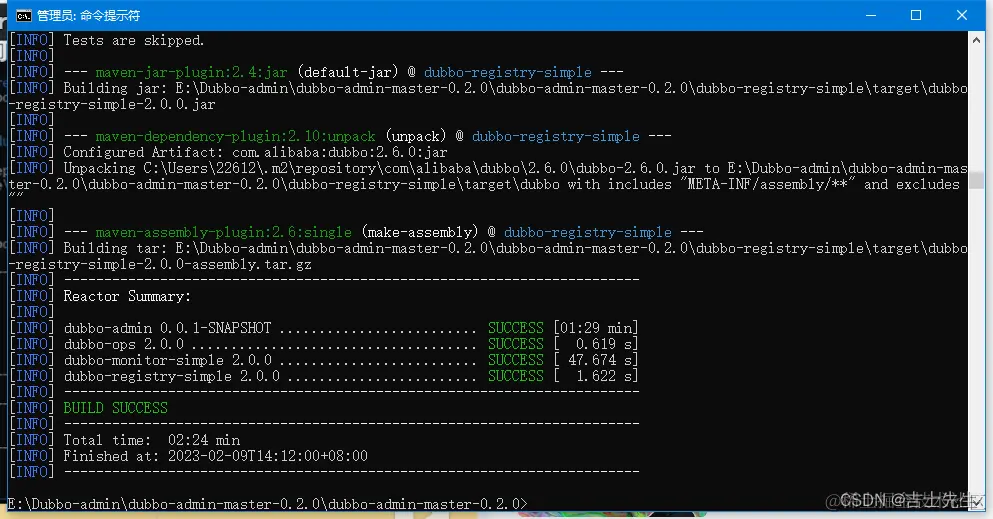
Task: Click the command prompt path at bottom
Action: click(x=267, y=504)
